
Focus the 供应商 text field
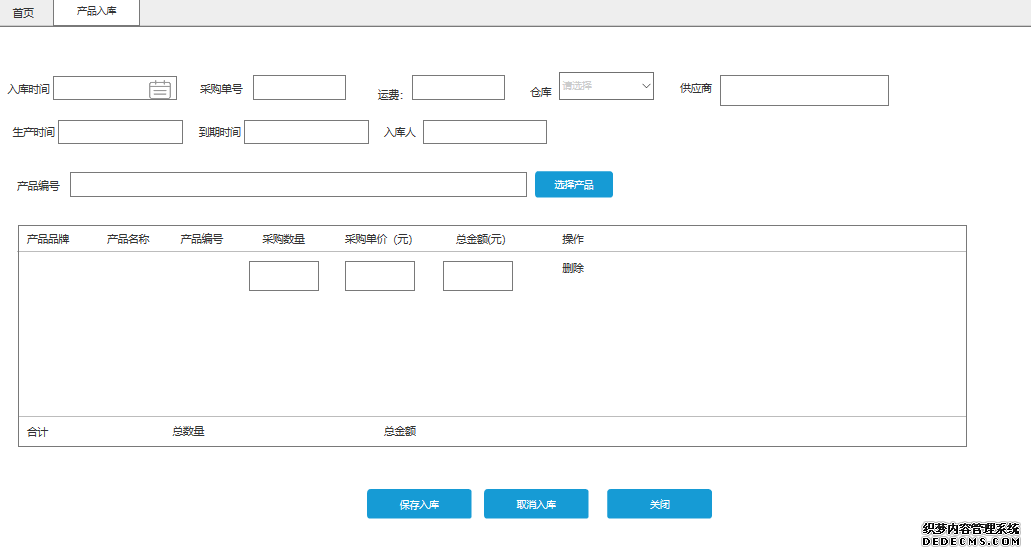(x=804, y=90)
